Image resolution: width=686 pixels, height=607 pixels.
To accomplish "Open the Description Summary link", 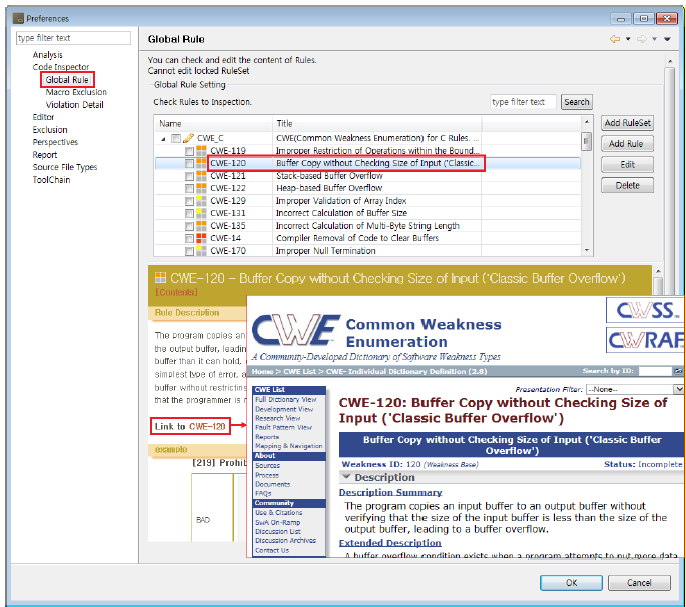I will (x=390, y=492).
